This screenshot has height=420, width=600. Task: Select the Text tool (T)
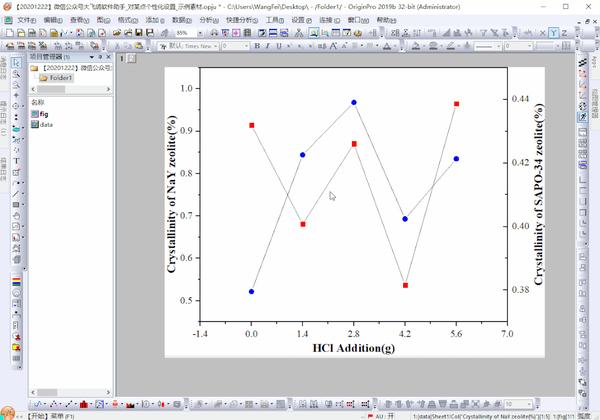pos(16,161)
